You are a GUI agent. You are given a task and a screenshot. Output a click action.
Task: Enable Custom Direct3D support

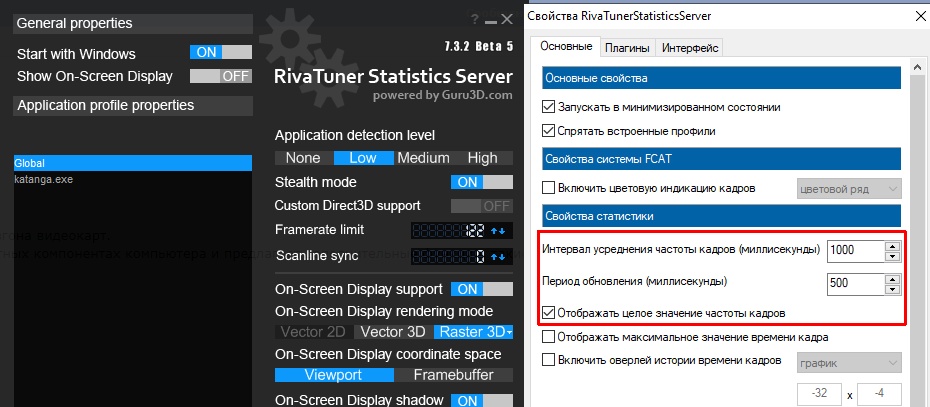click(482, 206)
